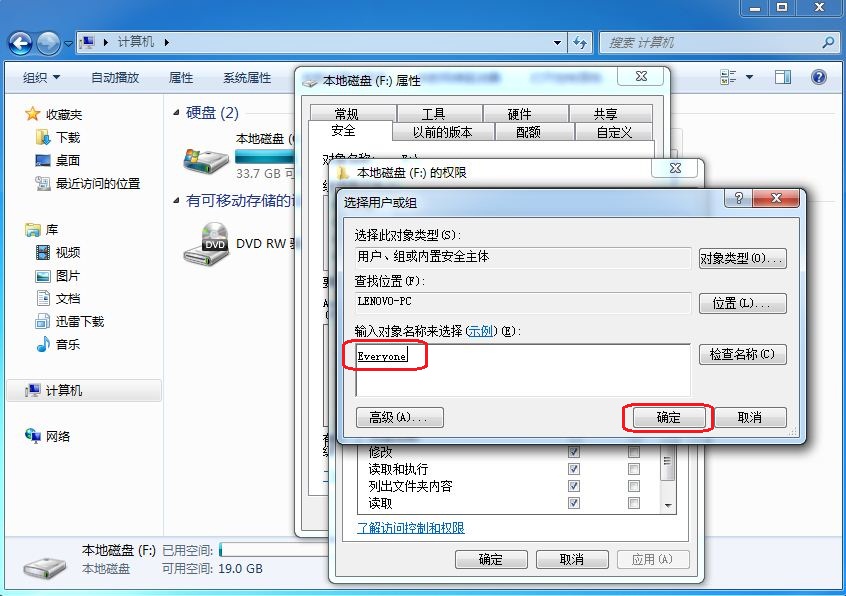
Task: Collapse the 硬盘 (2) group
Action: [x=177, y=113]
